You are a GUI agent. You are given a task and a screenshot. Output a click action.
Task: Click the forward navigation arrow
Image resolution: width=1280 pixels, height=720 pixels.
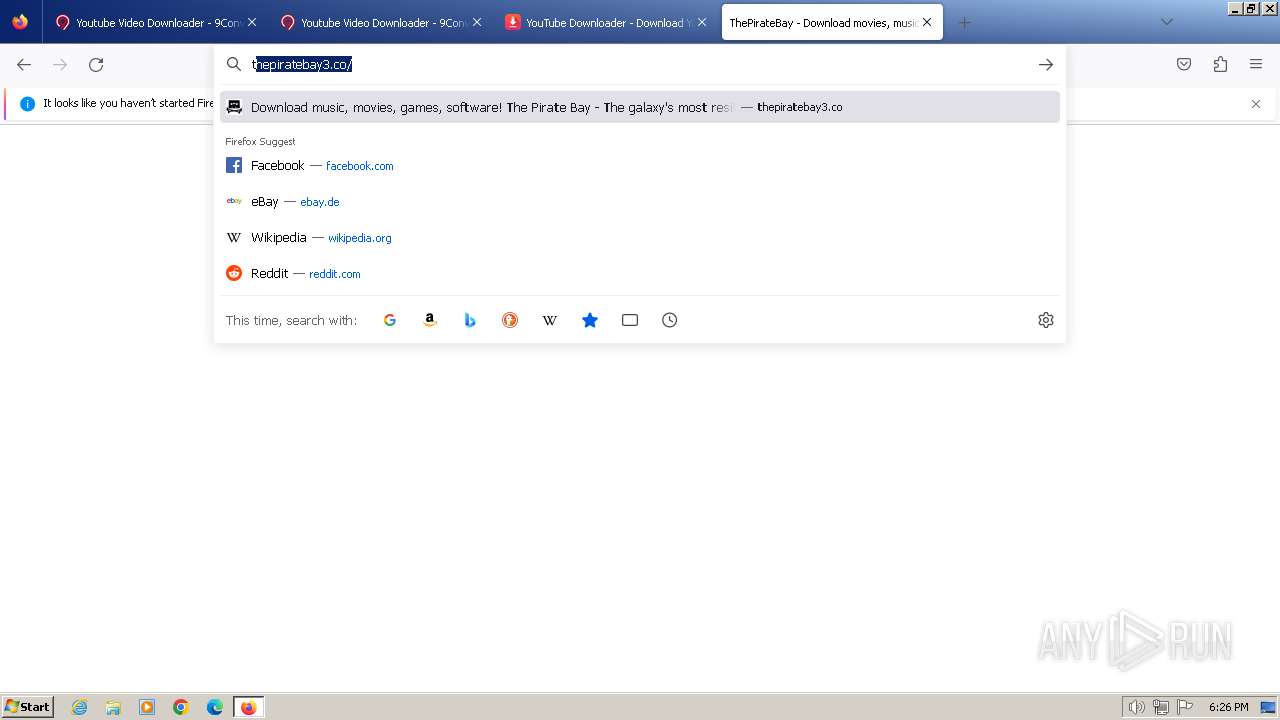[x=60, y=65]
